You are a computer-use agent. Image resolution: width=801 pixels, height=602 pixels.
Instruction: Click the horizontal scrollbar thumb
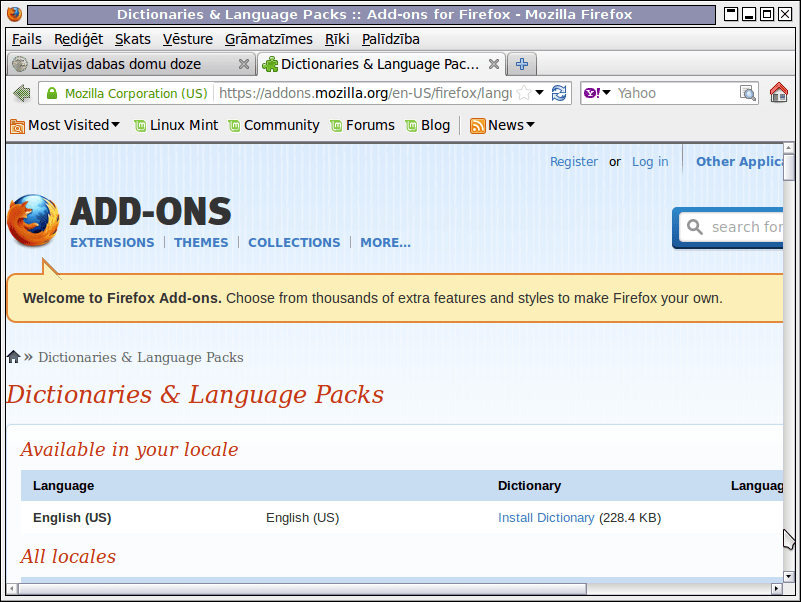point(302,589)
